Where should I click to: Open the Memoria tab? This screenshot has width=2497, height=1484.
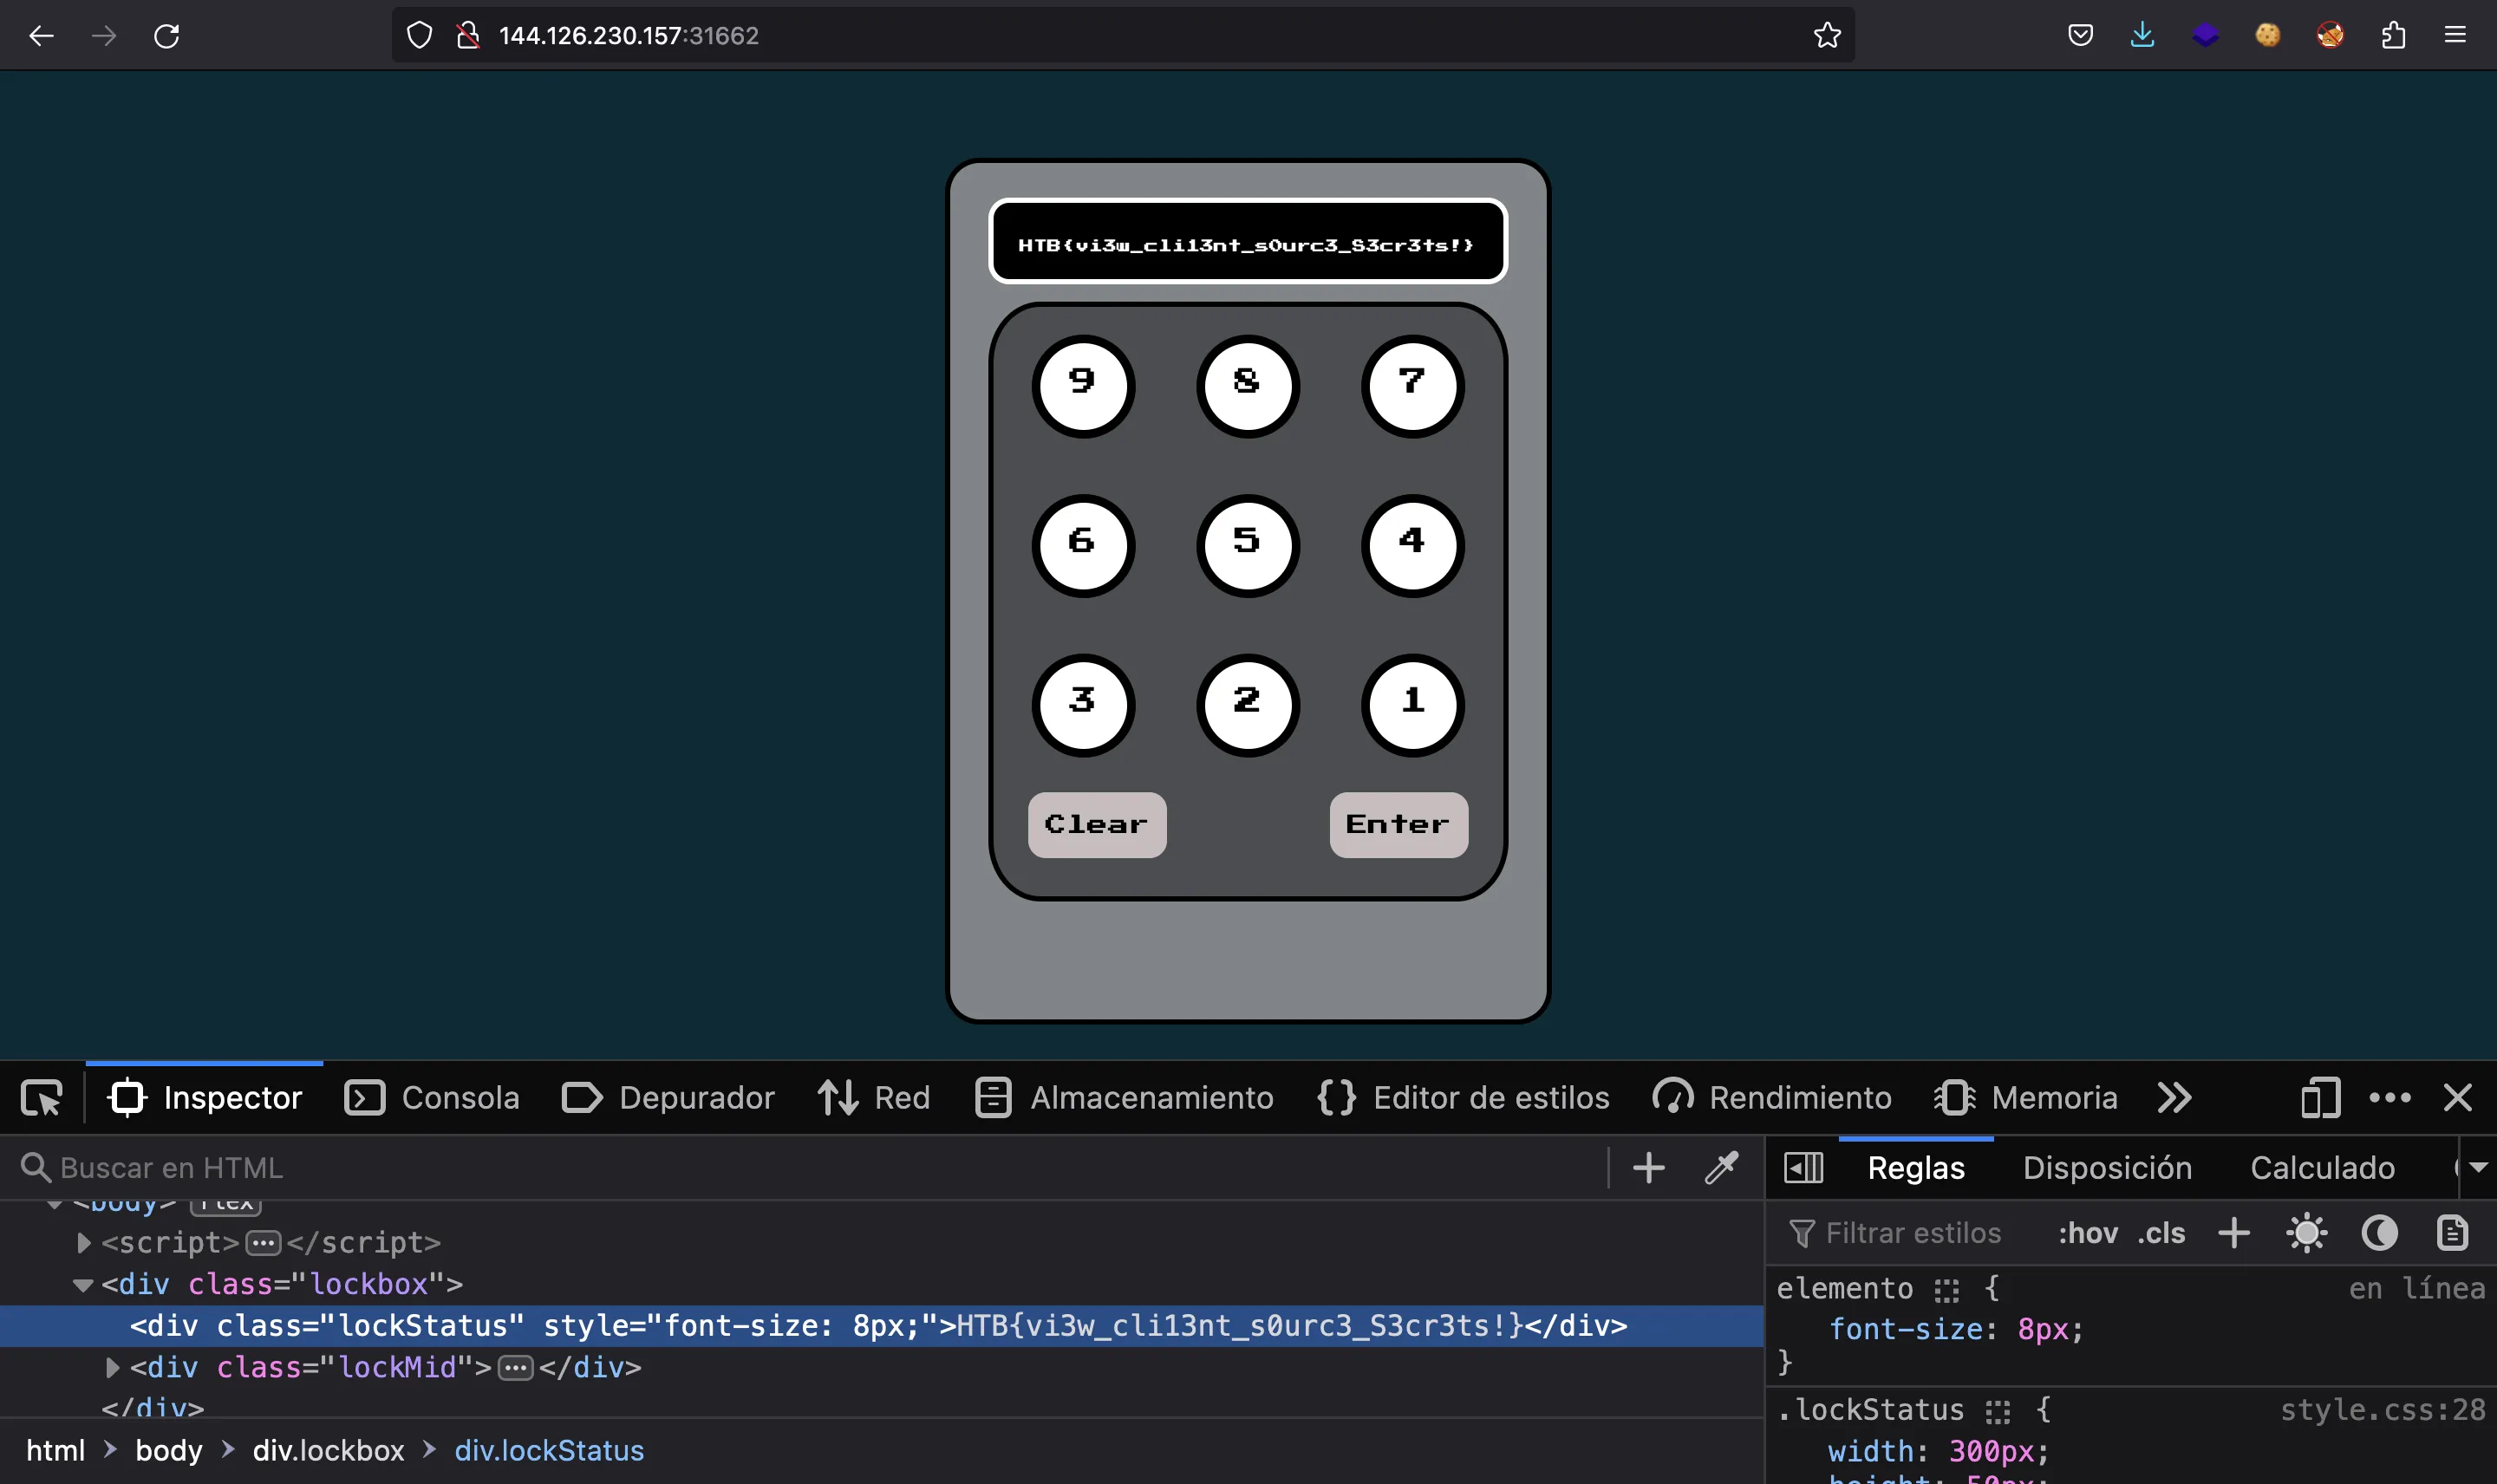[2026, 1098]
